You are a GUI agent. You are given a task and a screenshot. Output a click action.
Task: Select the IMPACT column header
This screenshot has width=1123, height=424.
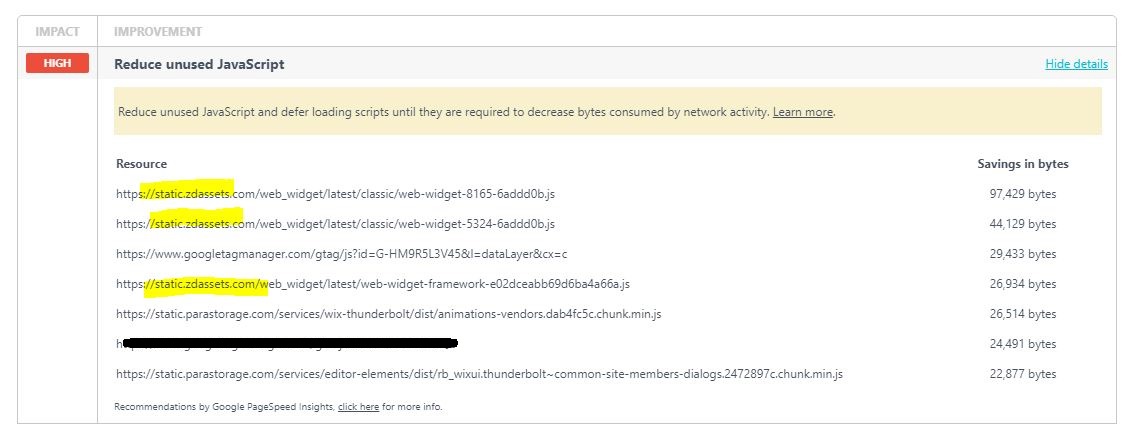(x=57, y=32)
